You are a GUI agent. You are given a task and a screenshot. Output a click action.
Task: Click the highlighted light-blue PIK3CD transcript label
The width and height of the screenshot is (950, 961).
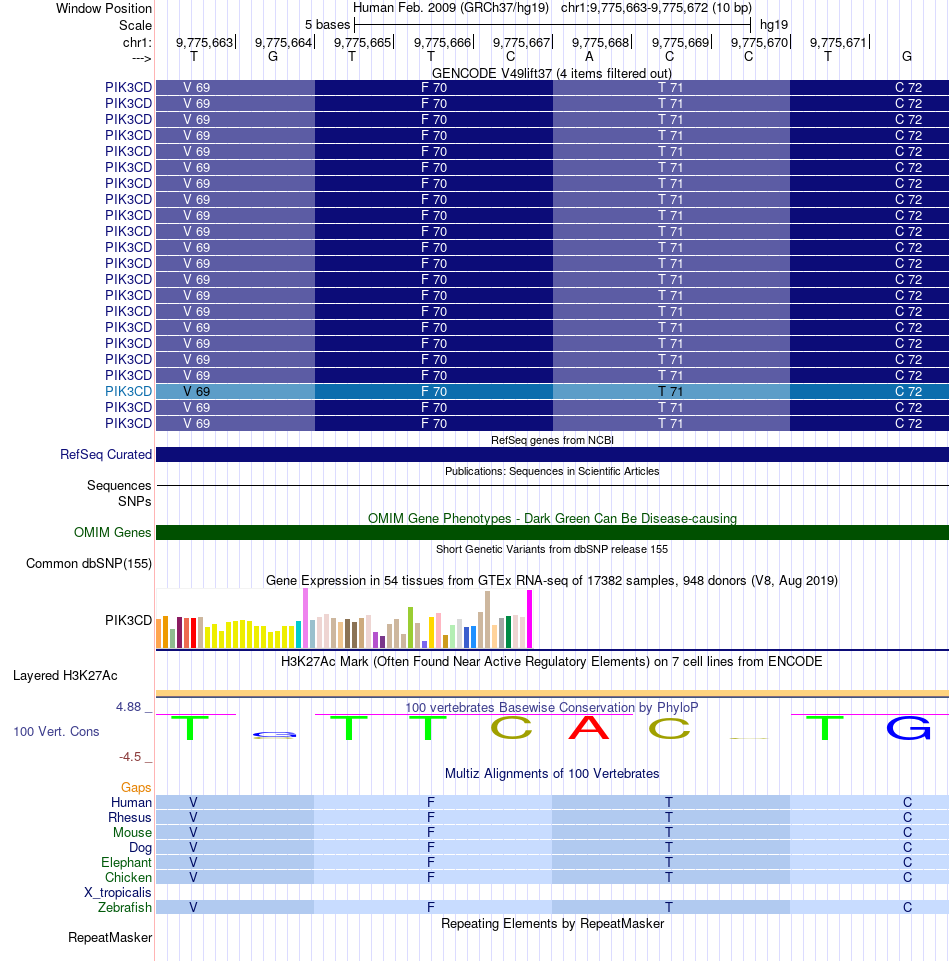coord(128,391)
